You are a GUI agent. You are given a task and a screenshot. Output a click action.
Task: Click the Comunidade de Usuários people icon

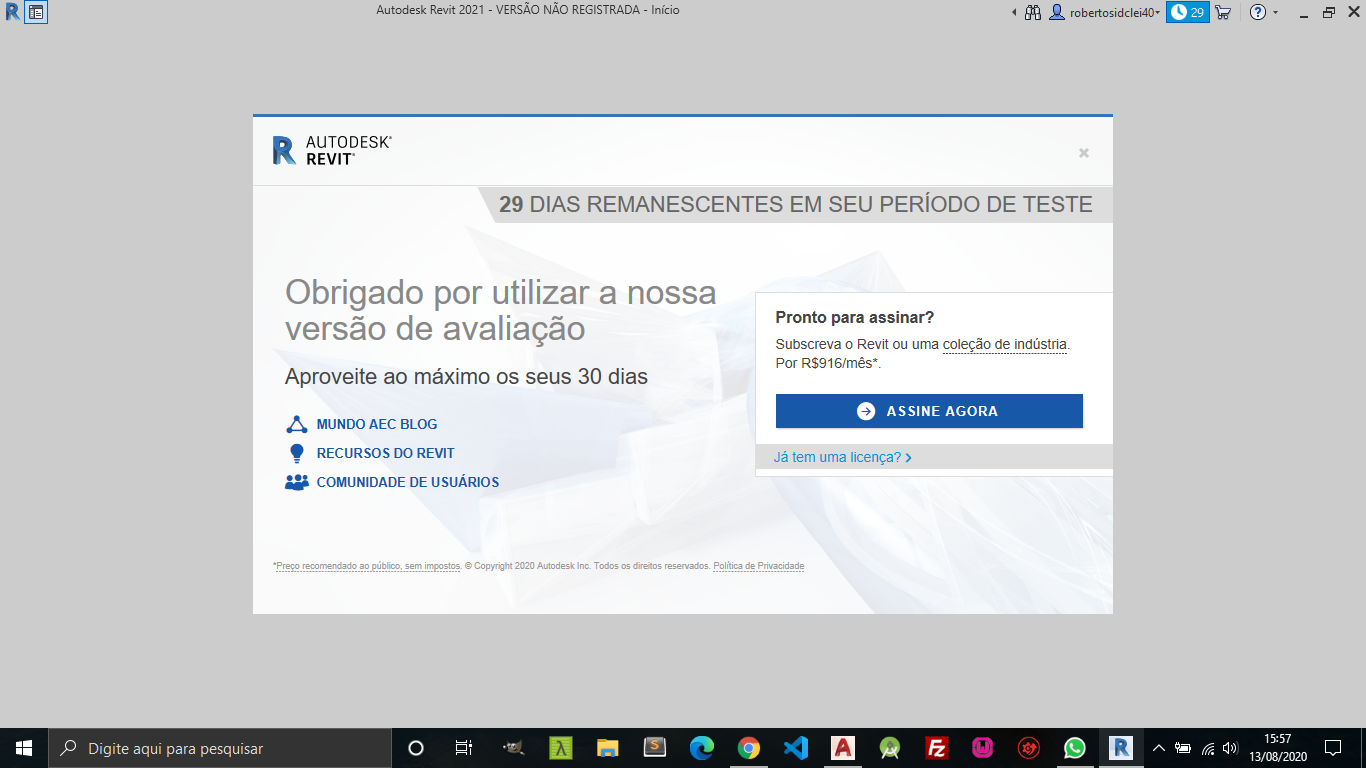pos(296,482)
